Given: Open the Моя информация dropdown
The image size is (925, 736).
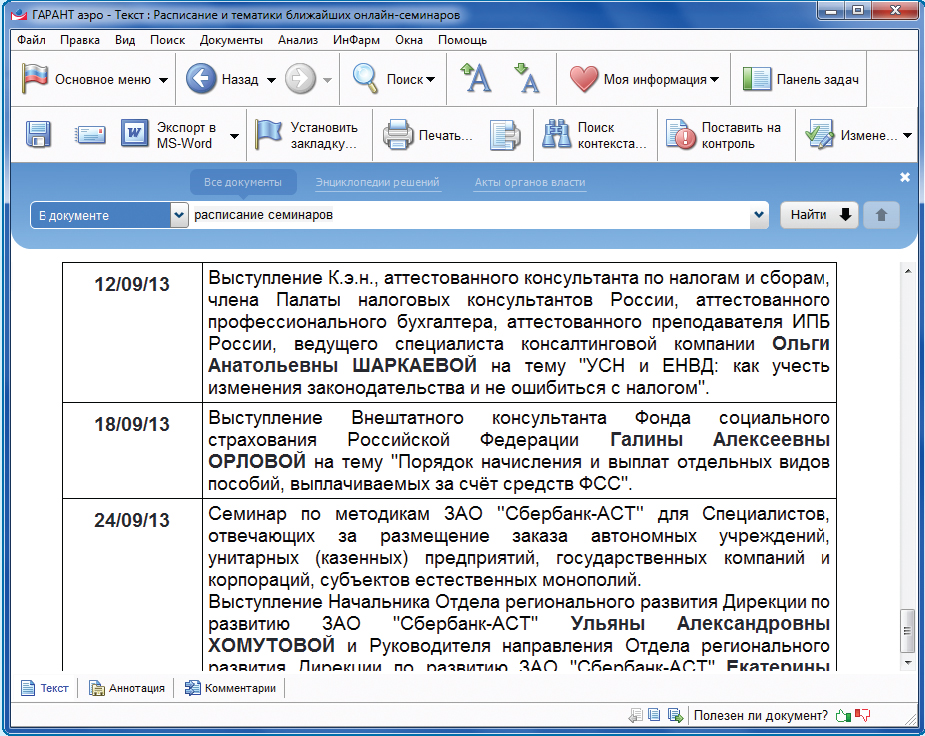Looking at the screenshot, I should point(714,80).
